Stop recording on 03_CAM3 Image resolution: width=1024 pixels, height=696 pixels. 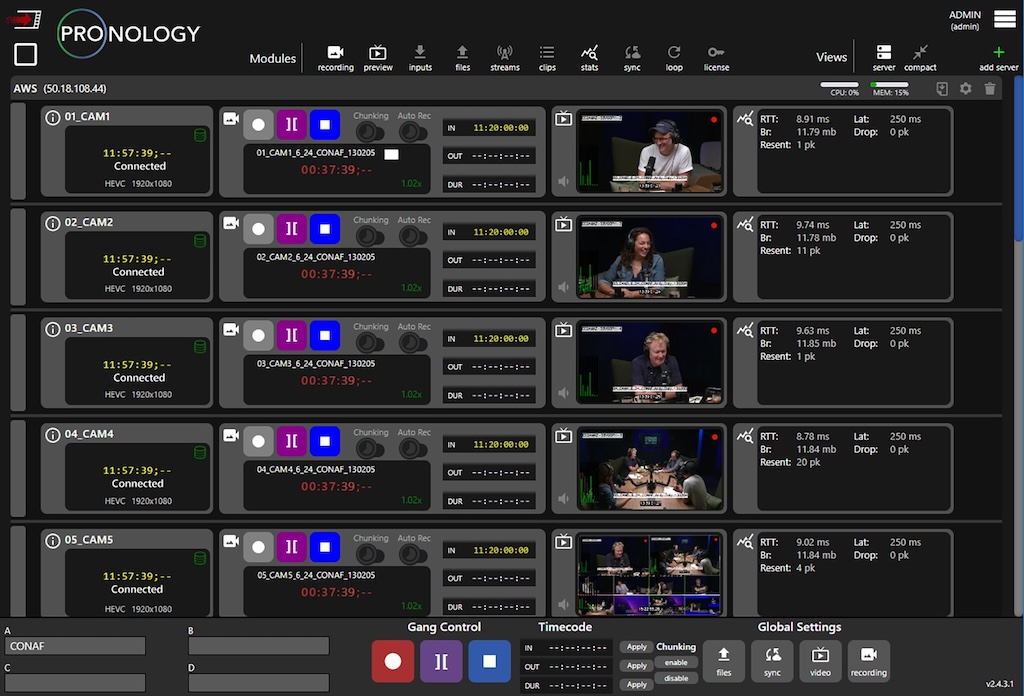(325, 336)
